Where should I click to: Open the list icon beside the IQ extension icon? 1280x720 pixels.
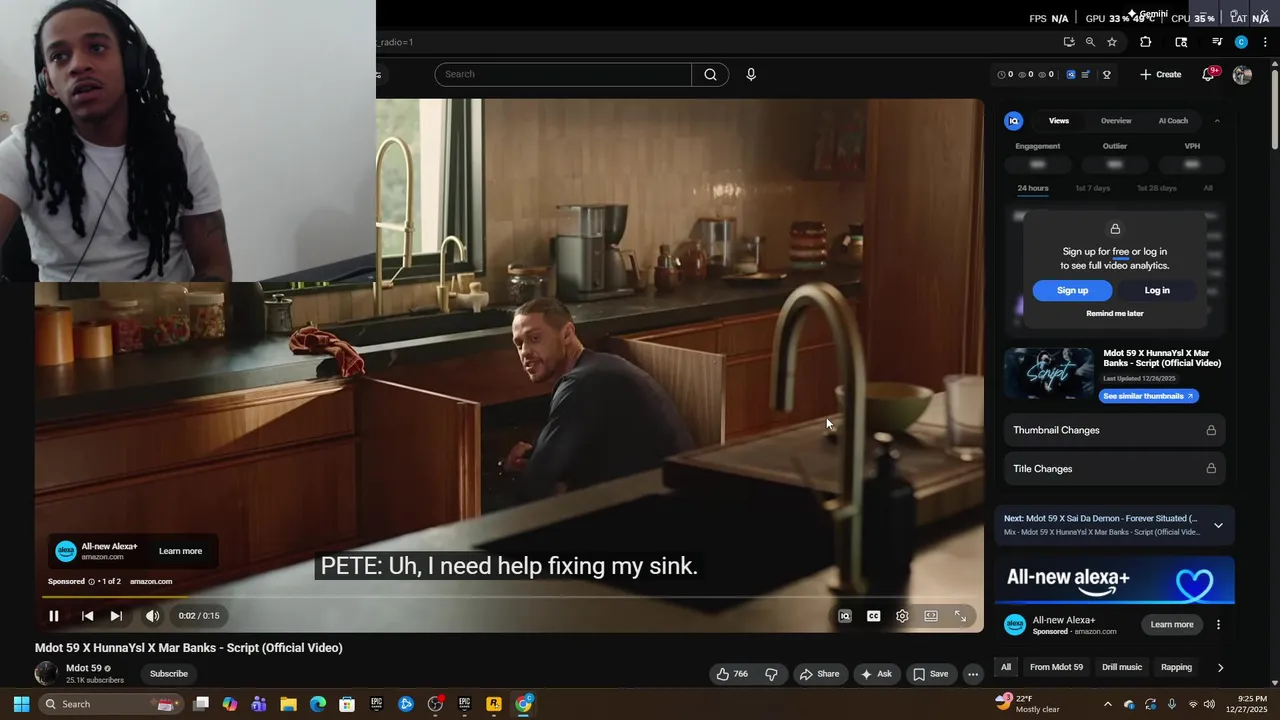(1086, 75)
